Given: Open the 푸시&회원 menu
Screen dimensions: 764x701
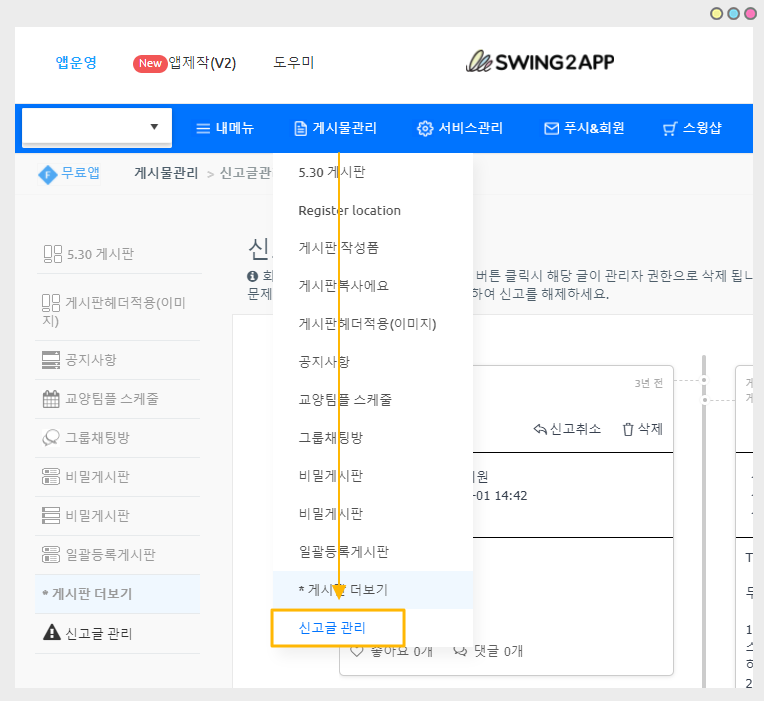Looking at the screenshot, I should (584, 128).
